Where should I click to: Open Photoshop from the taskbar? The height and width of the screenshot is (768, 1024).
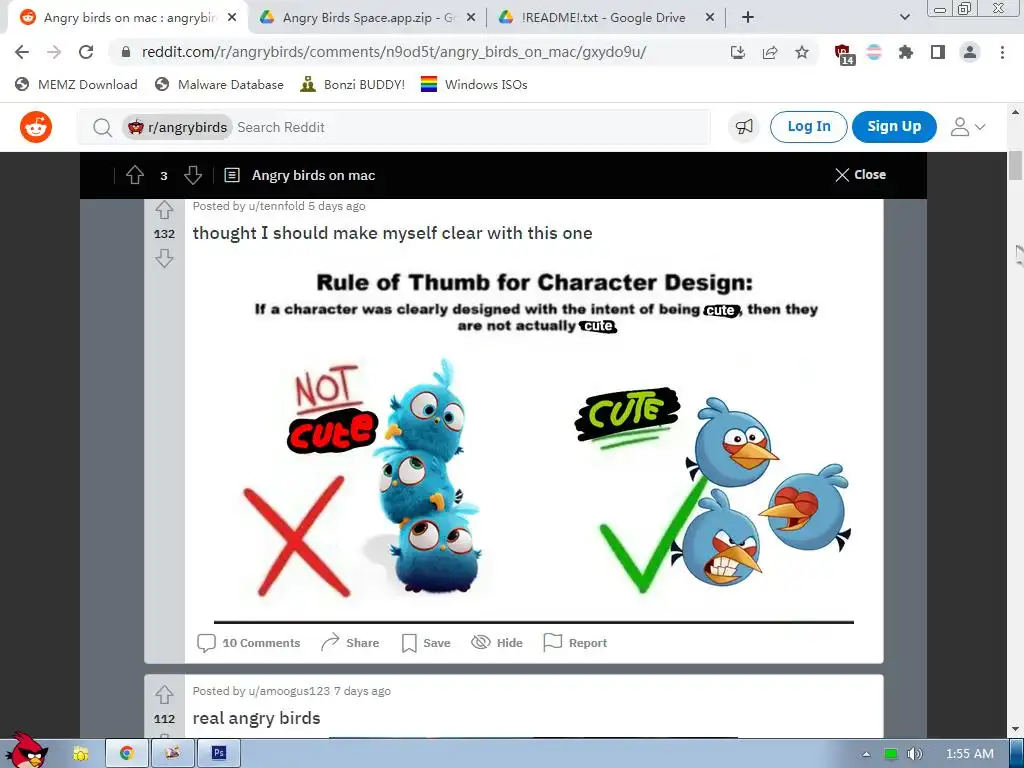(x=219, y=754)
